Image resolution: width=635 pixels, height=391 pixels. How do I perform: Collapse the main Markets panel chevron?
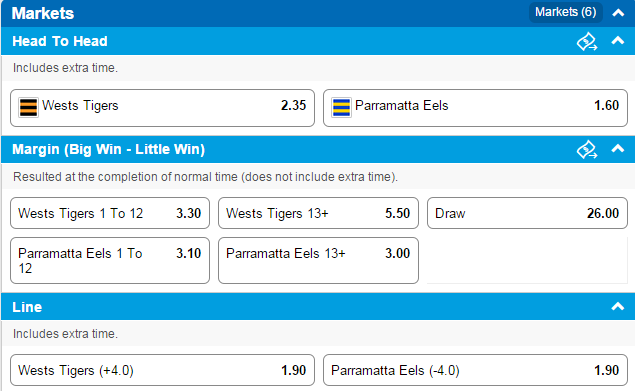click(x=618, y=13)
